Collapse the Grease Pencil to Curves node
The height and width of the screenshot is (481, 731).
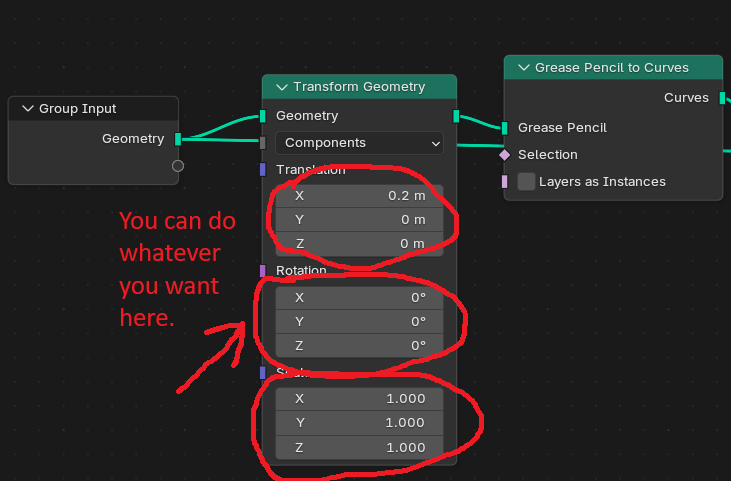(524, 68)
